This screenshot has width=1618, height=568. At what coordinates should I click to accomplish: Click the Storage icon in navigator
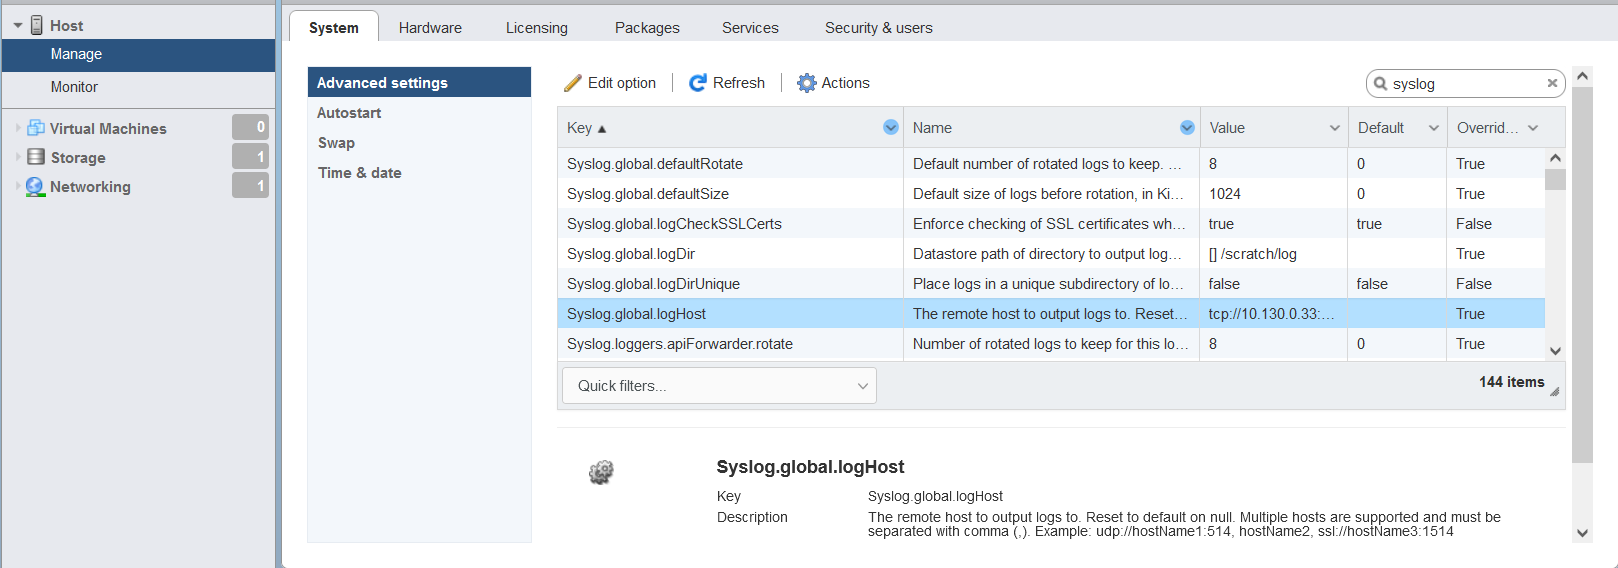point(36,157)
